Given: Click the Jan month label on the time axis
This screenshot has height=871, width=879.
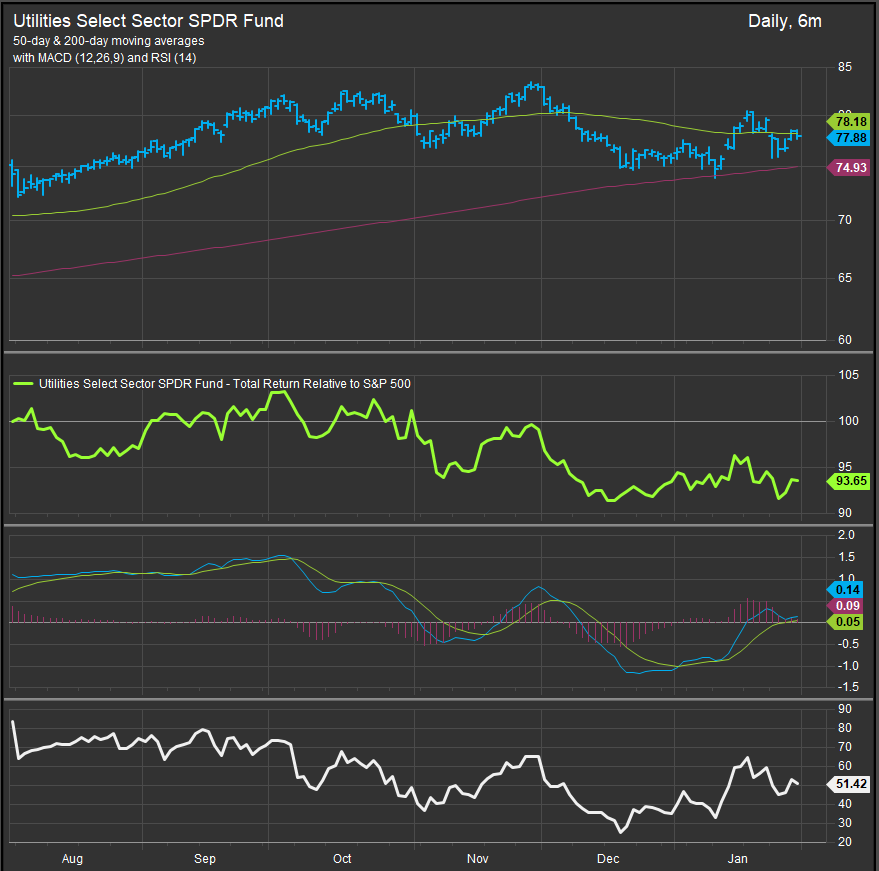Looking at the screenshot, I should (738, 859).
